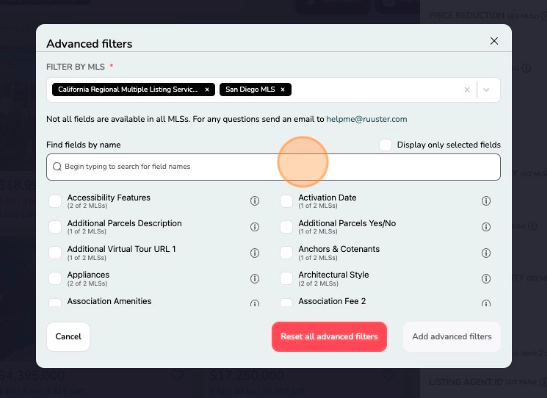Click Reset all advanced filters button
Image resolution: width=547 pixels, height=398 pixels.
click(329, 337)
